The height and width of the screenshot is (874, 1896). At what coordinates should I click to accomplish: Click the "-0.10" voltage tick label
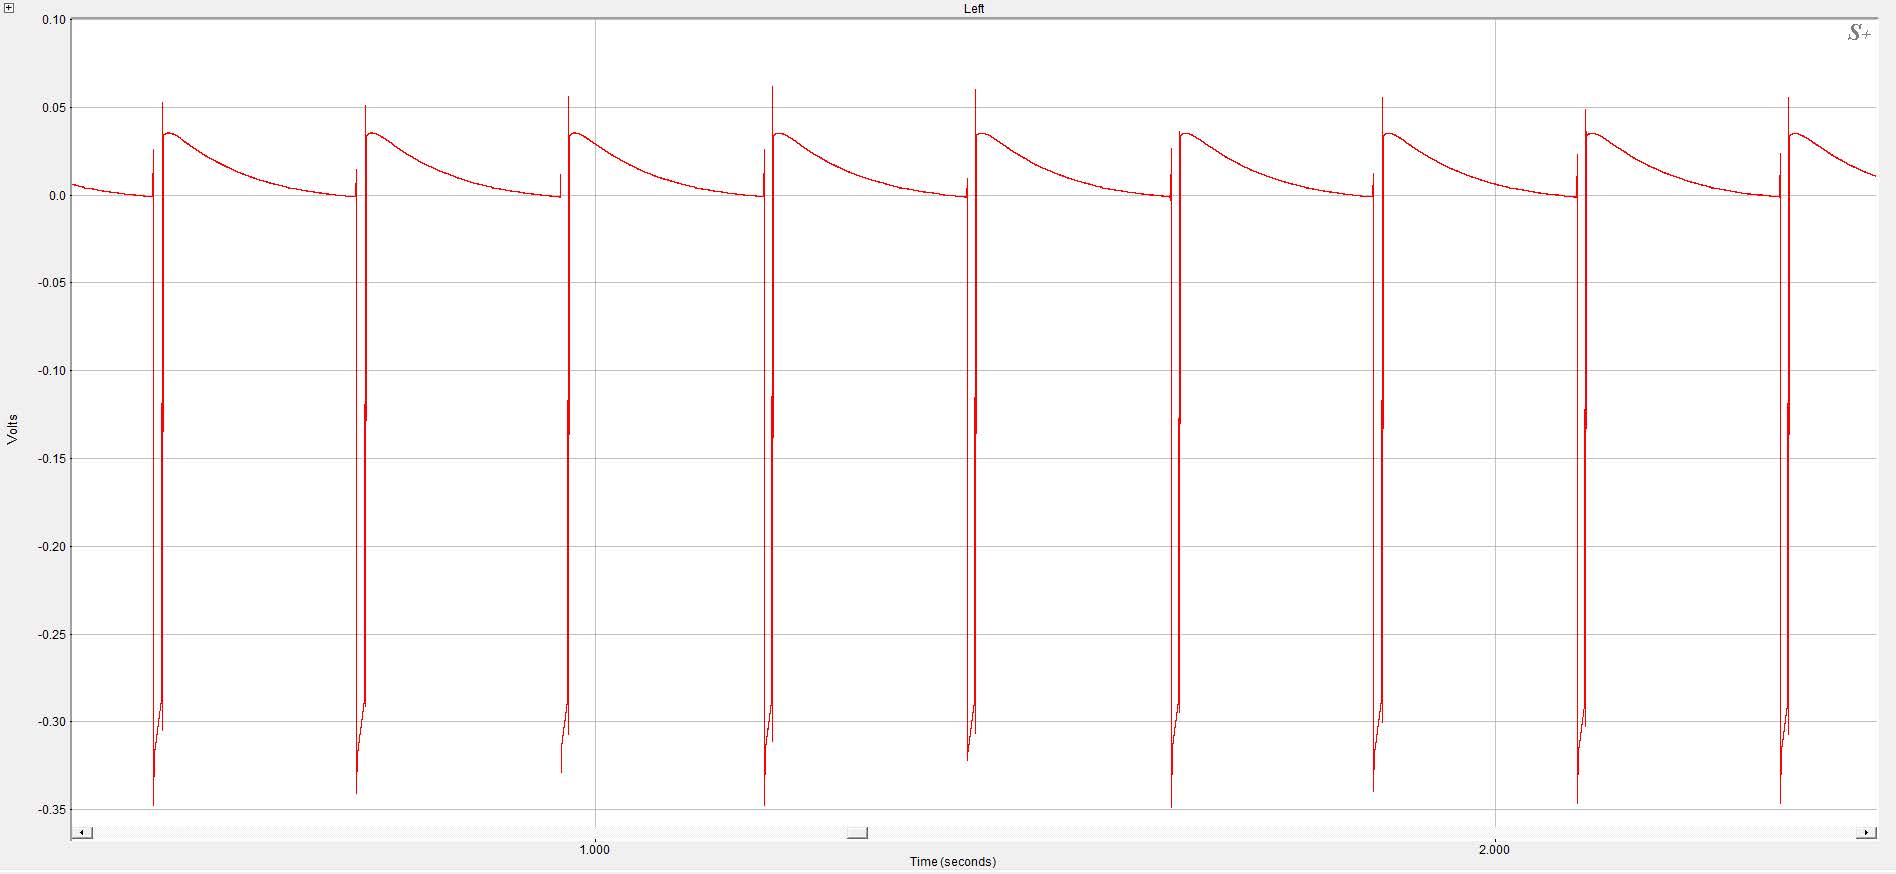click(x=52, y=371)
